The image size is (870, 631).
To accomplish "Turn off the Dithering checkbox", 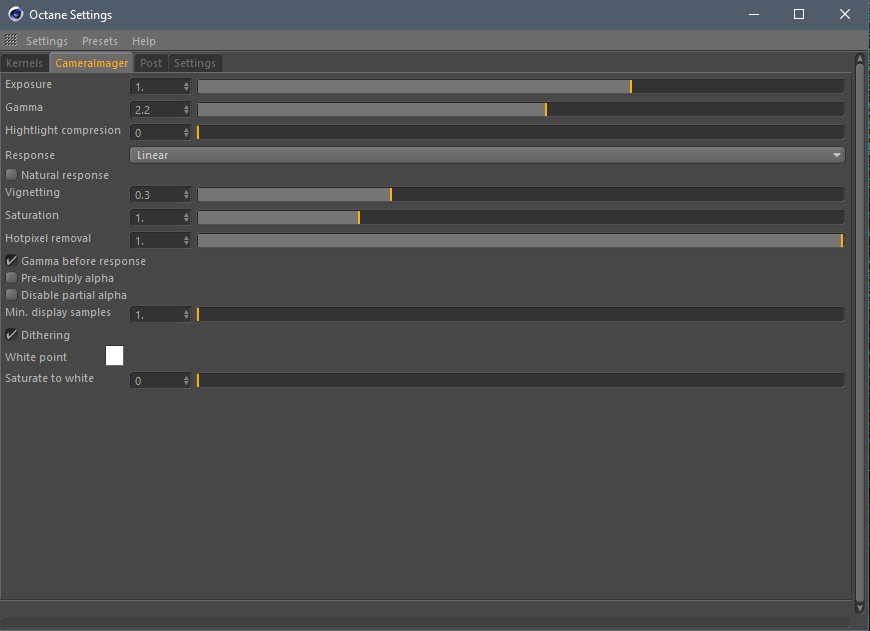I will click(x=11, y=335).
